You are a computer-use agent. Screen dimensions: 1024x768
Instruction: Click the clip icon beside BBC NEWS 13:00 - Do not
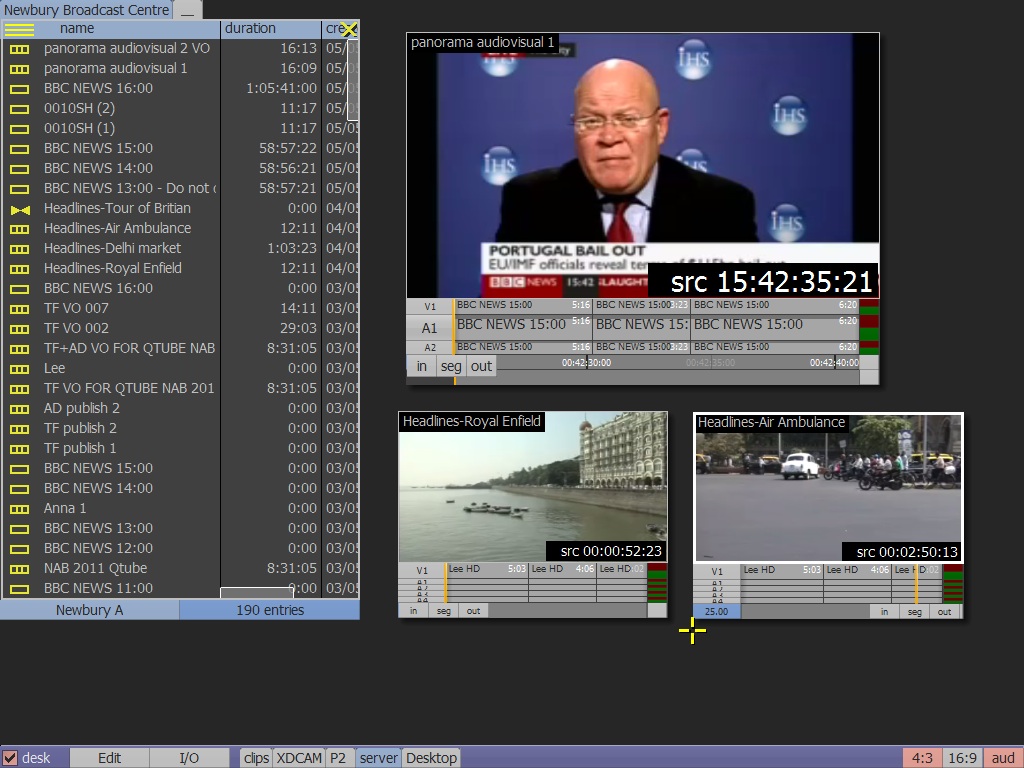pyautogui.click(x=20, y=189)
